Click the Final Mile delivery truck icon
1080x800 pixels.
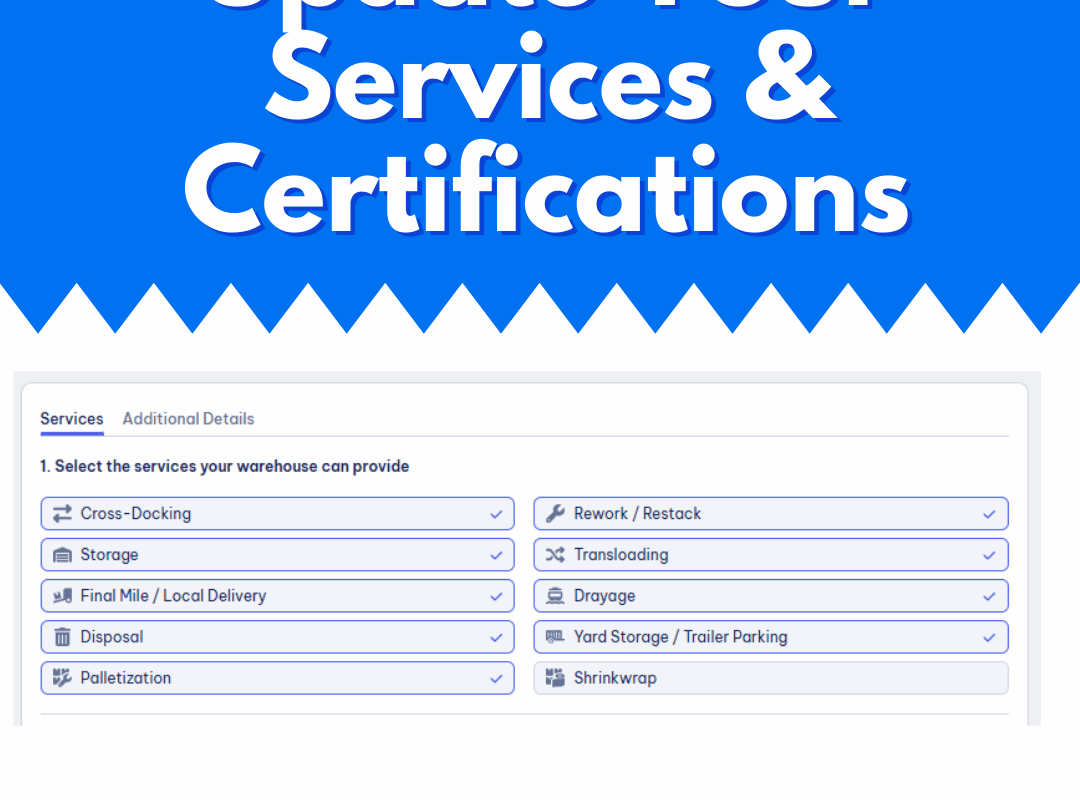[61, 596]
